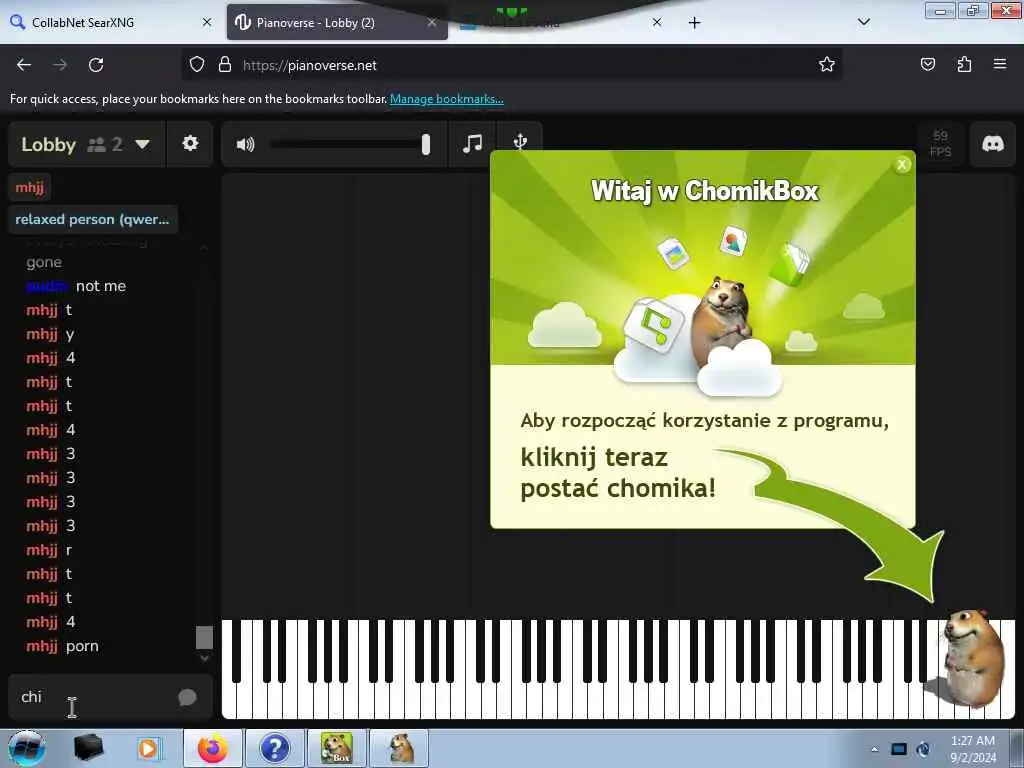1024x768 pixels.
Task: Mute the volume speaker icon
Action: [x=246, y=144]
